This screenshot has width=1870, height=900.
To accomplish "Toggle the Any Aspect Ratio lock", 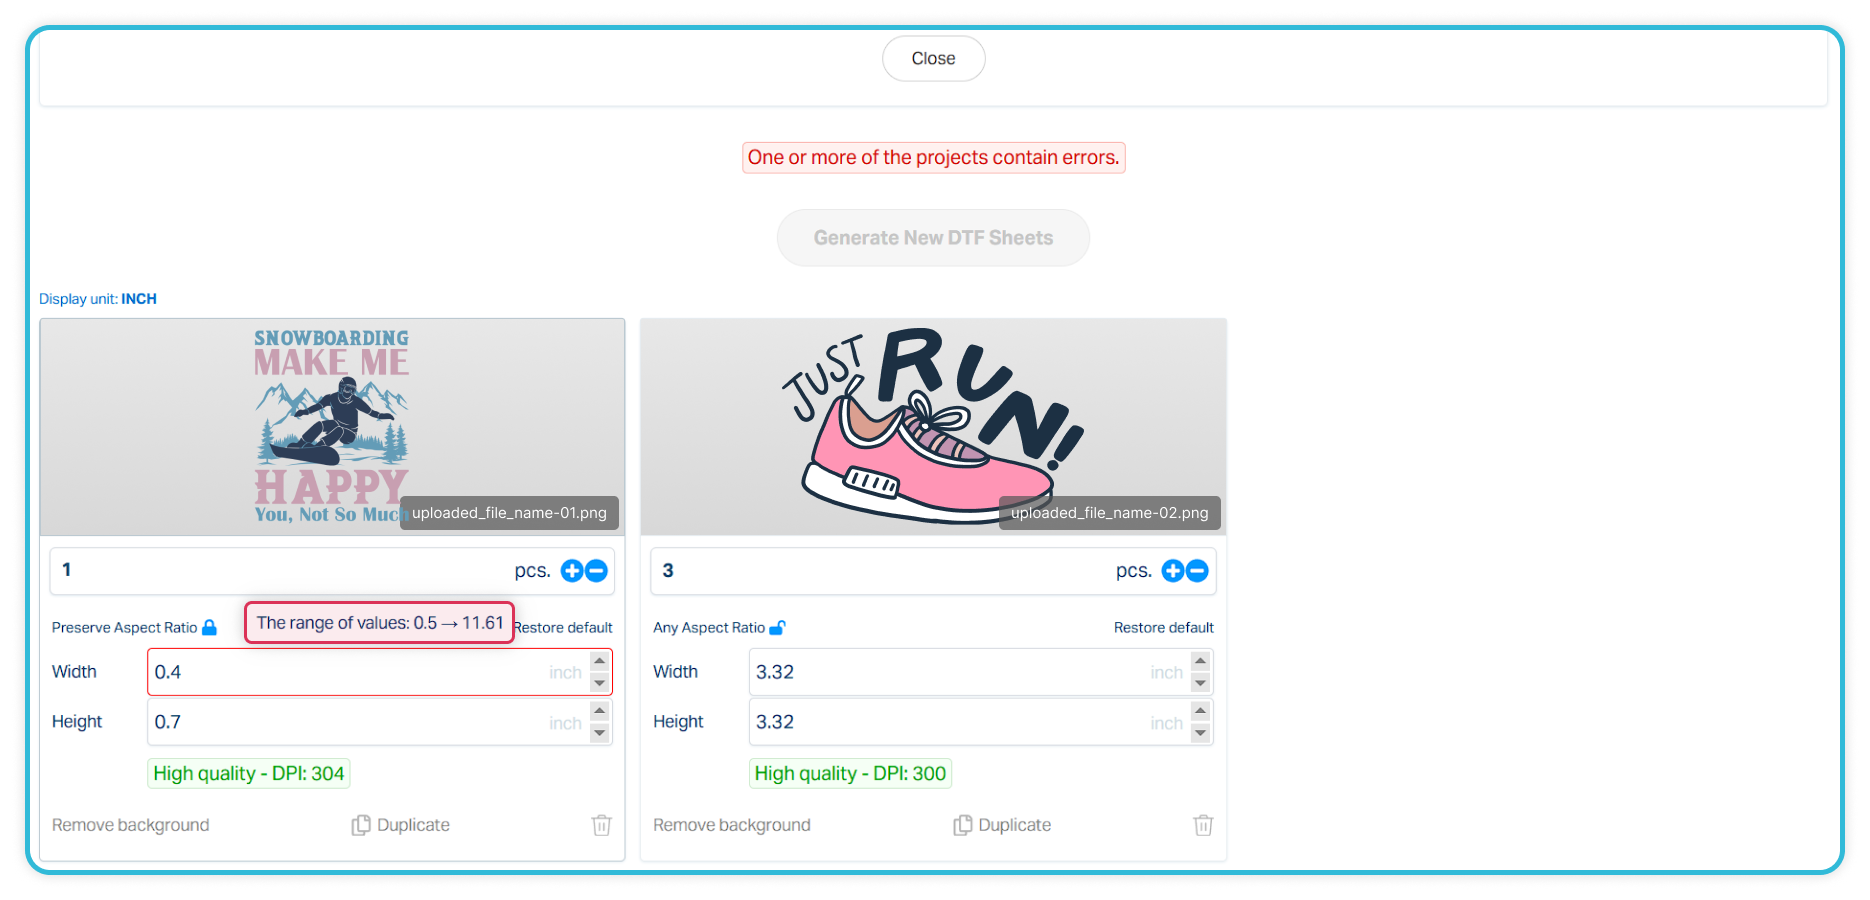I will (x=777, y=628).
